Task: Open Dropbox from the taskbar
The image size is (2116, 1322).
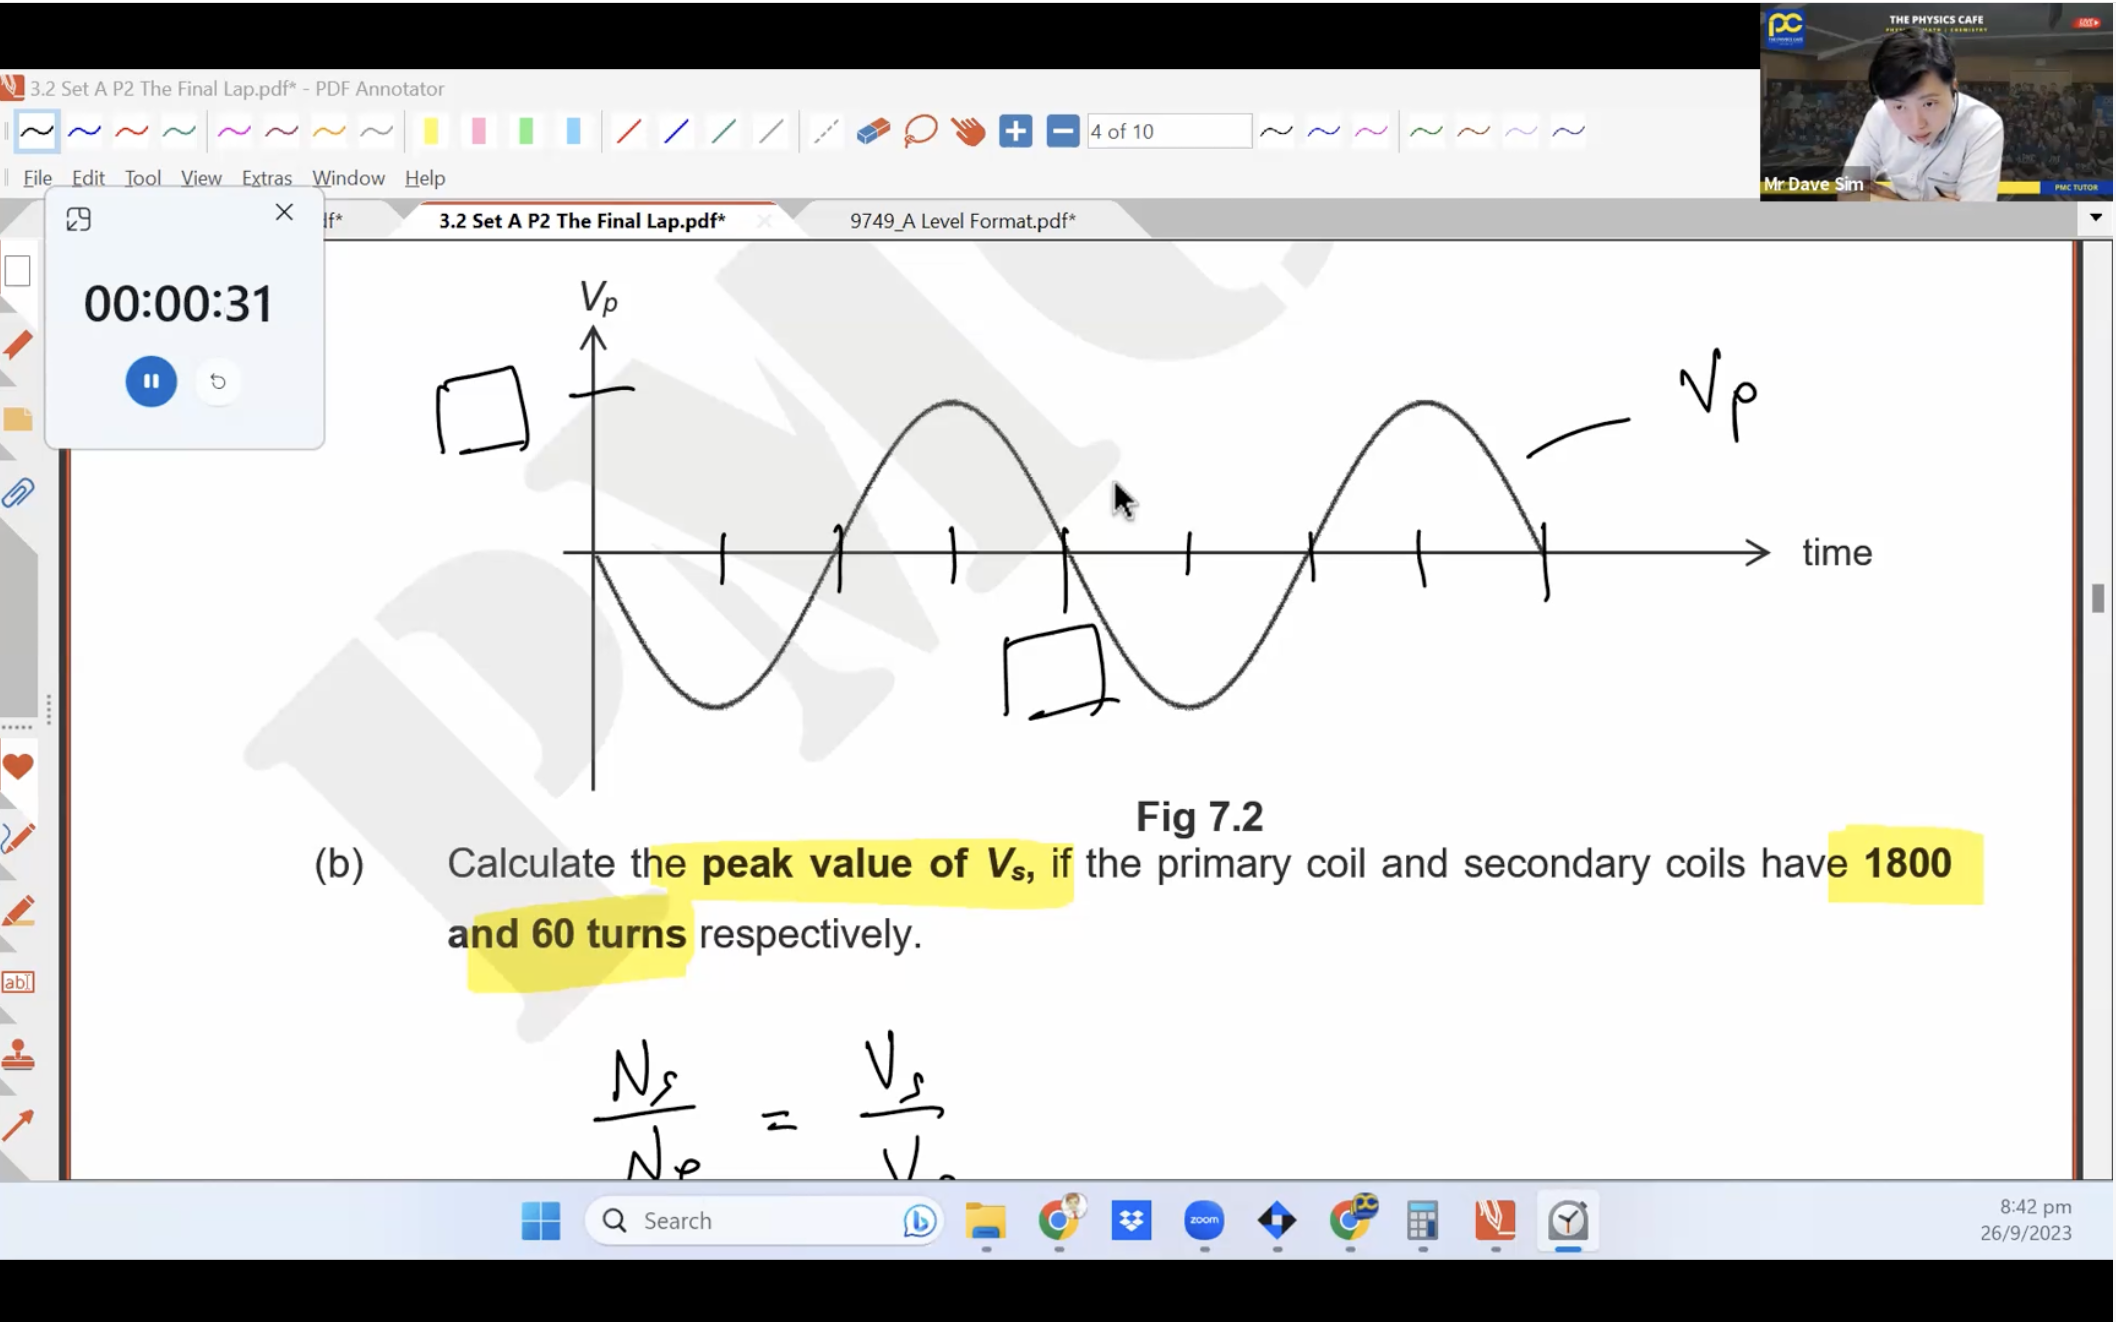Action: 1131,1221
